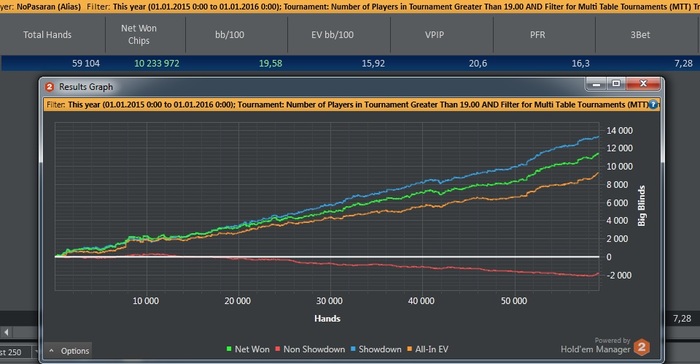Toggle the Non Showdown legend series
Viewport: 700px width, 364px height.
click(x=310, y=349)
